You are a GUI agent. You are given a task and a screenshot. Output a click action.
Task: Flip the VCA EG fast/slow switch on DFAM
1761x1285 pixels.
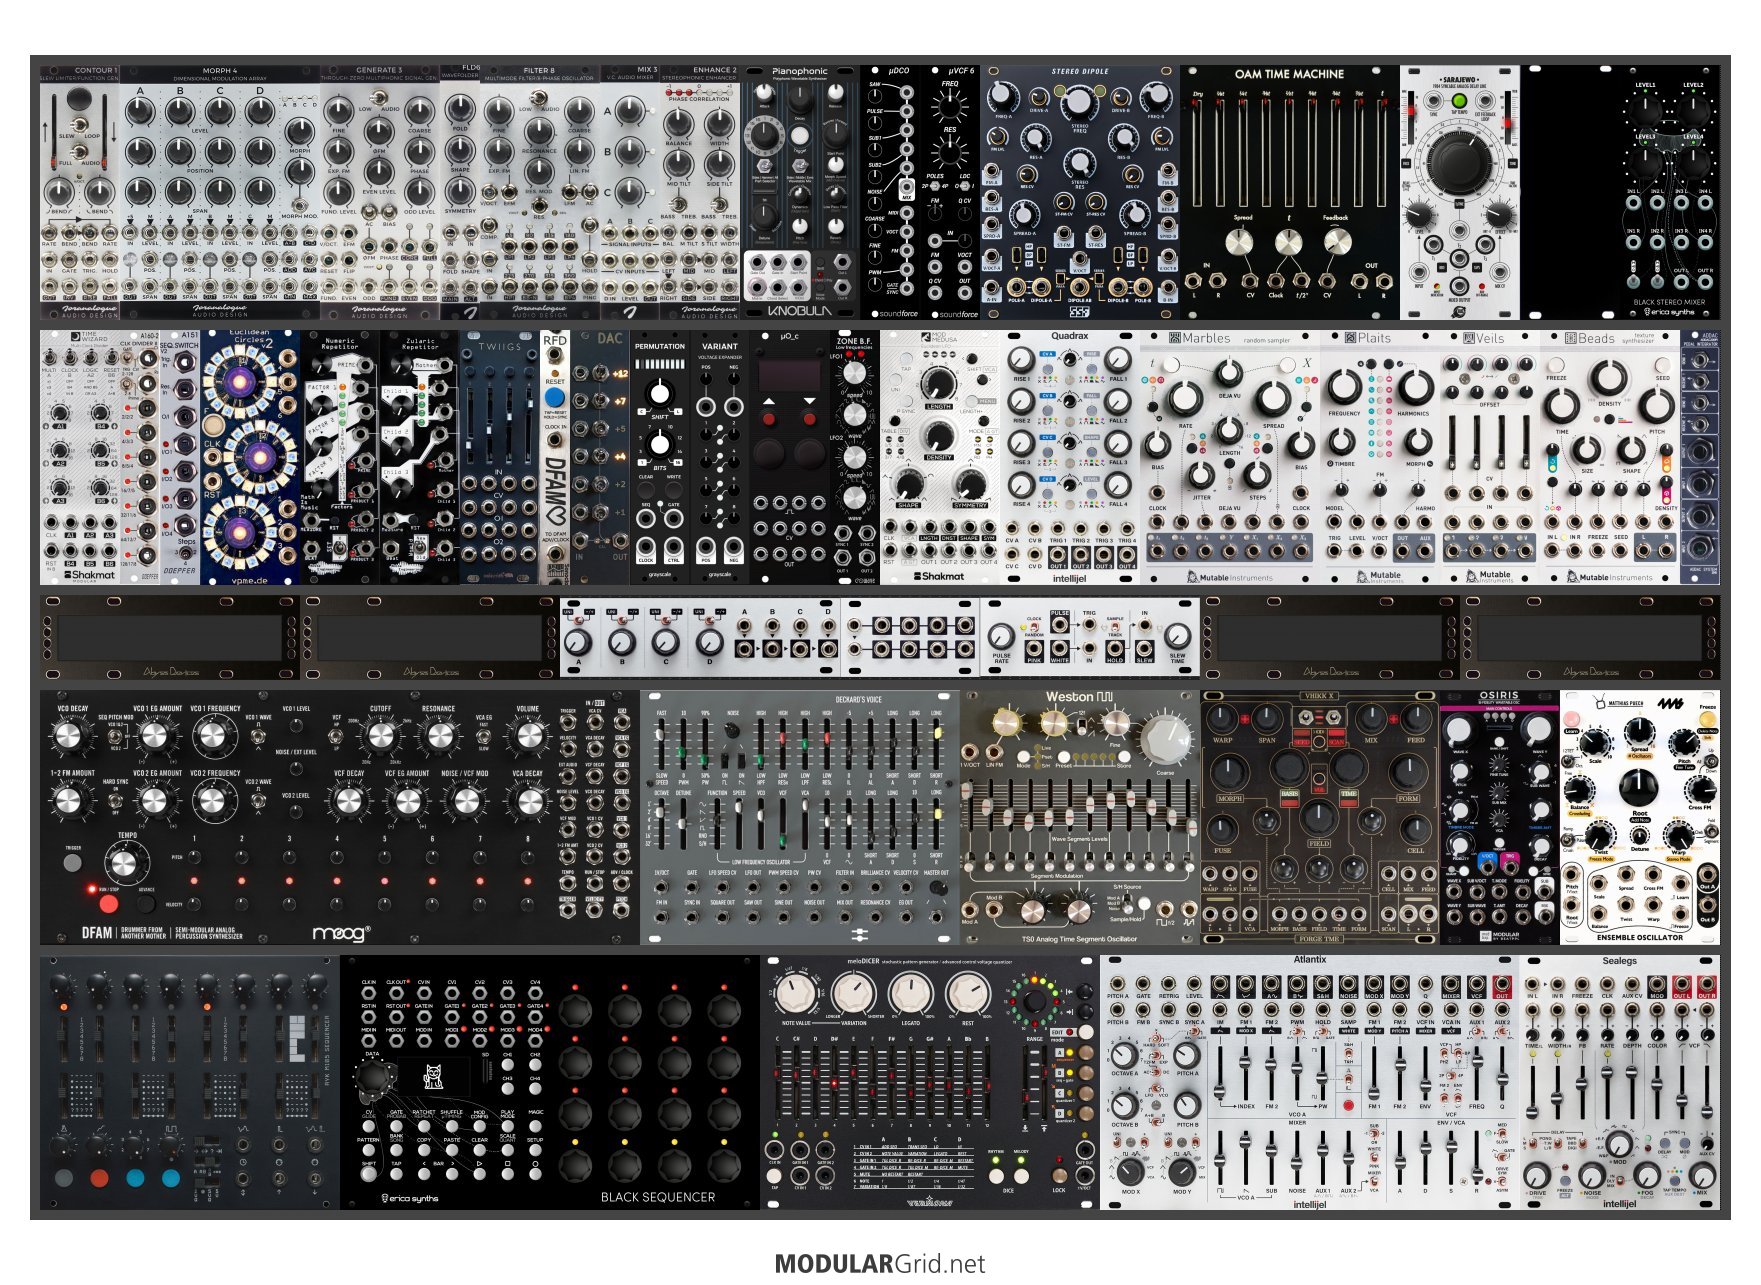coord(483,736)
